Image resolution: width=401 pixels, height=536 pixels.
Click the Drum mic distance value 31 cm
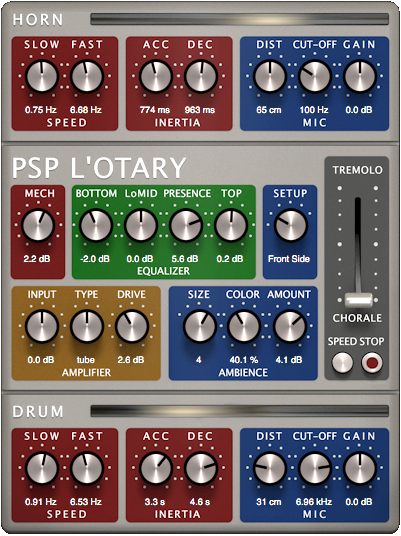(x=269, y=502)
